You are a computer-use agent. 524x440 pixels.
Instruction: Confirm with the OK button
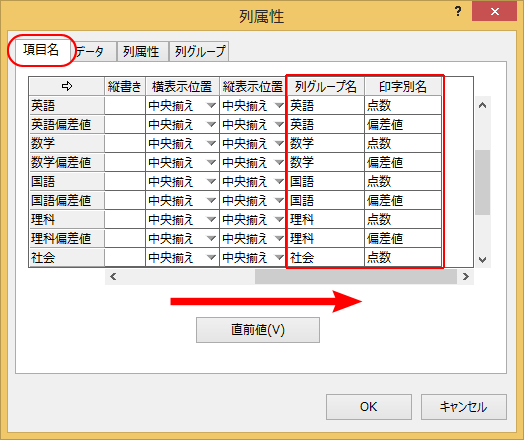point(369,407)
